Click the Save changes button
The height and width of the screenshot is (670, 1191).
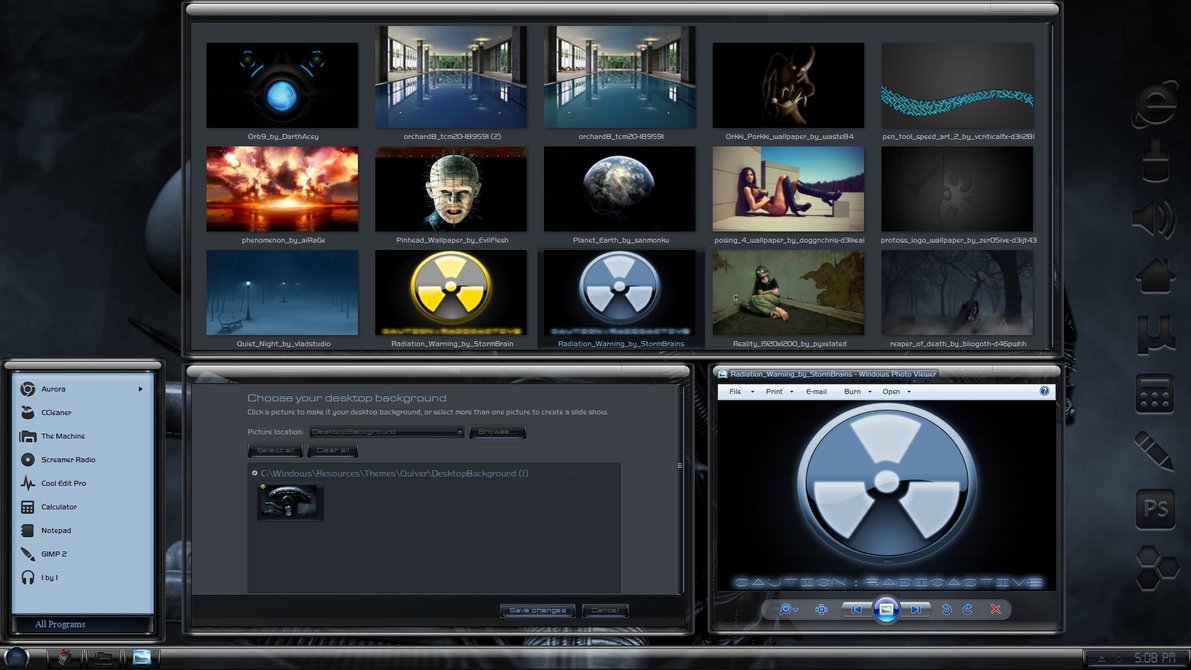point(537,610)
